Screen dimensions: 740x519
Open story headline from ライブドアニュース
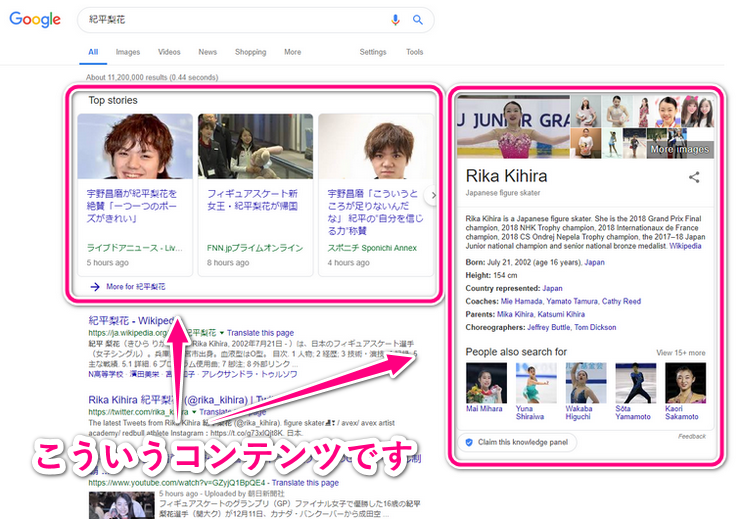pos(132,206)
